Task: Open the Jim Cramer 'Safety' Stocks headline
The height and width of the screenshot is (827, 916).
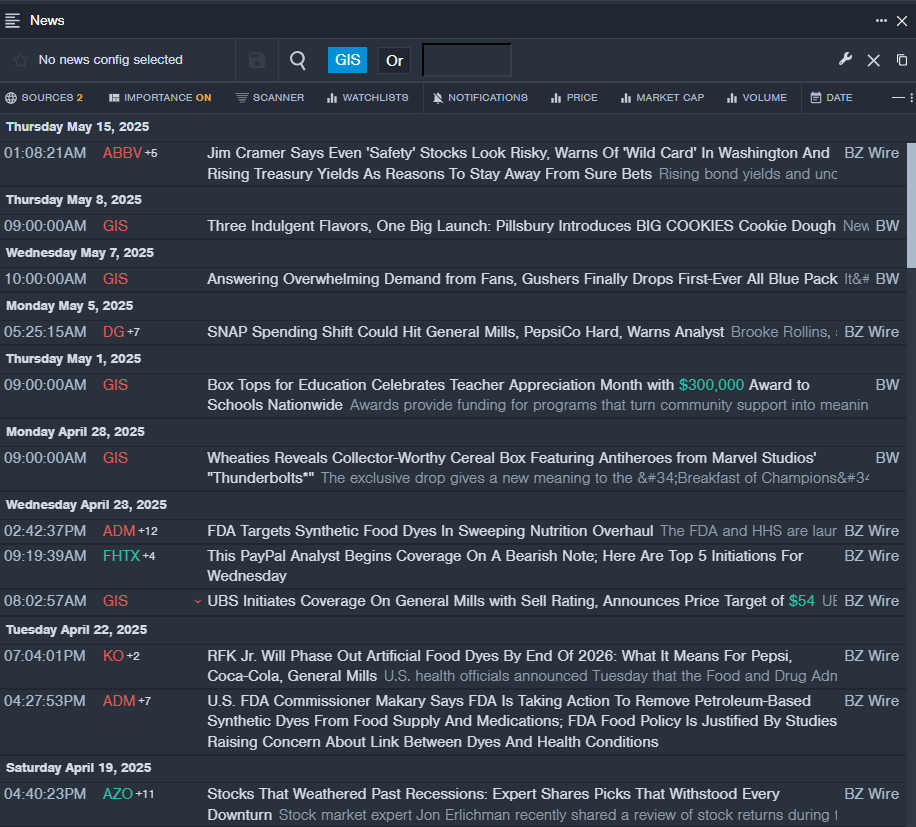Action: coord(518,164)
